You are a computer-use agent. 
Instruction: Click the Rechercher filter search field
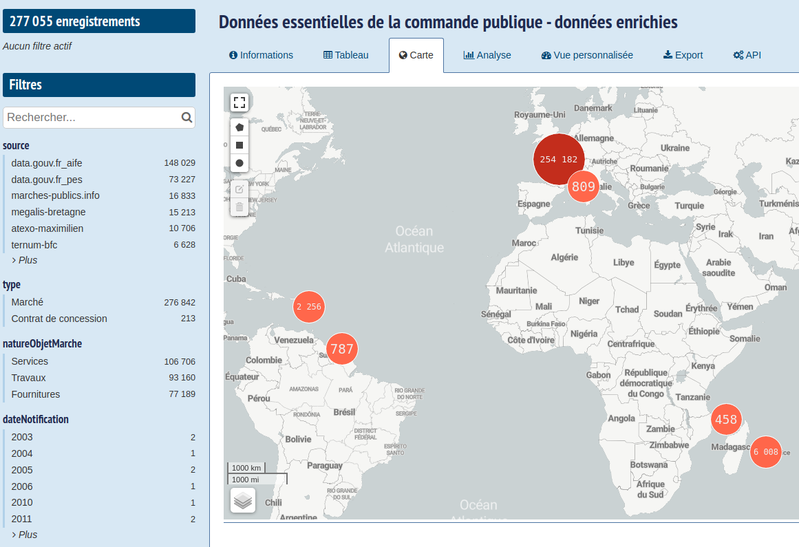(x=90, y=118)
